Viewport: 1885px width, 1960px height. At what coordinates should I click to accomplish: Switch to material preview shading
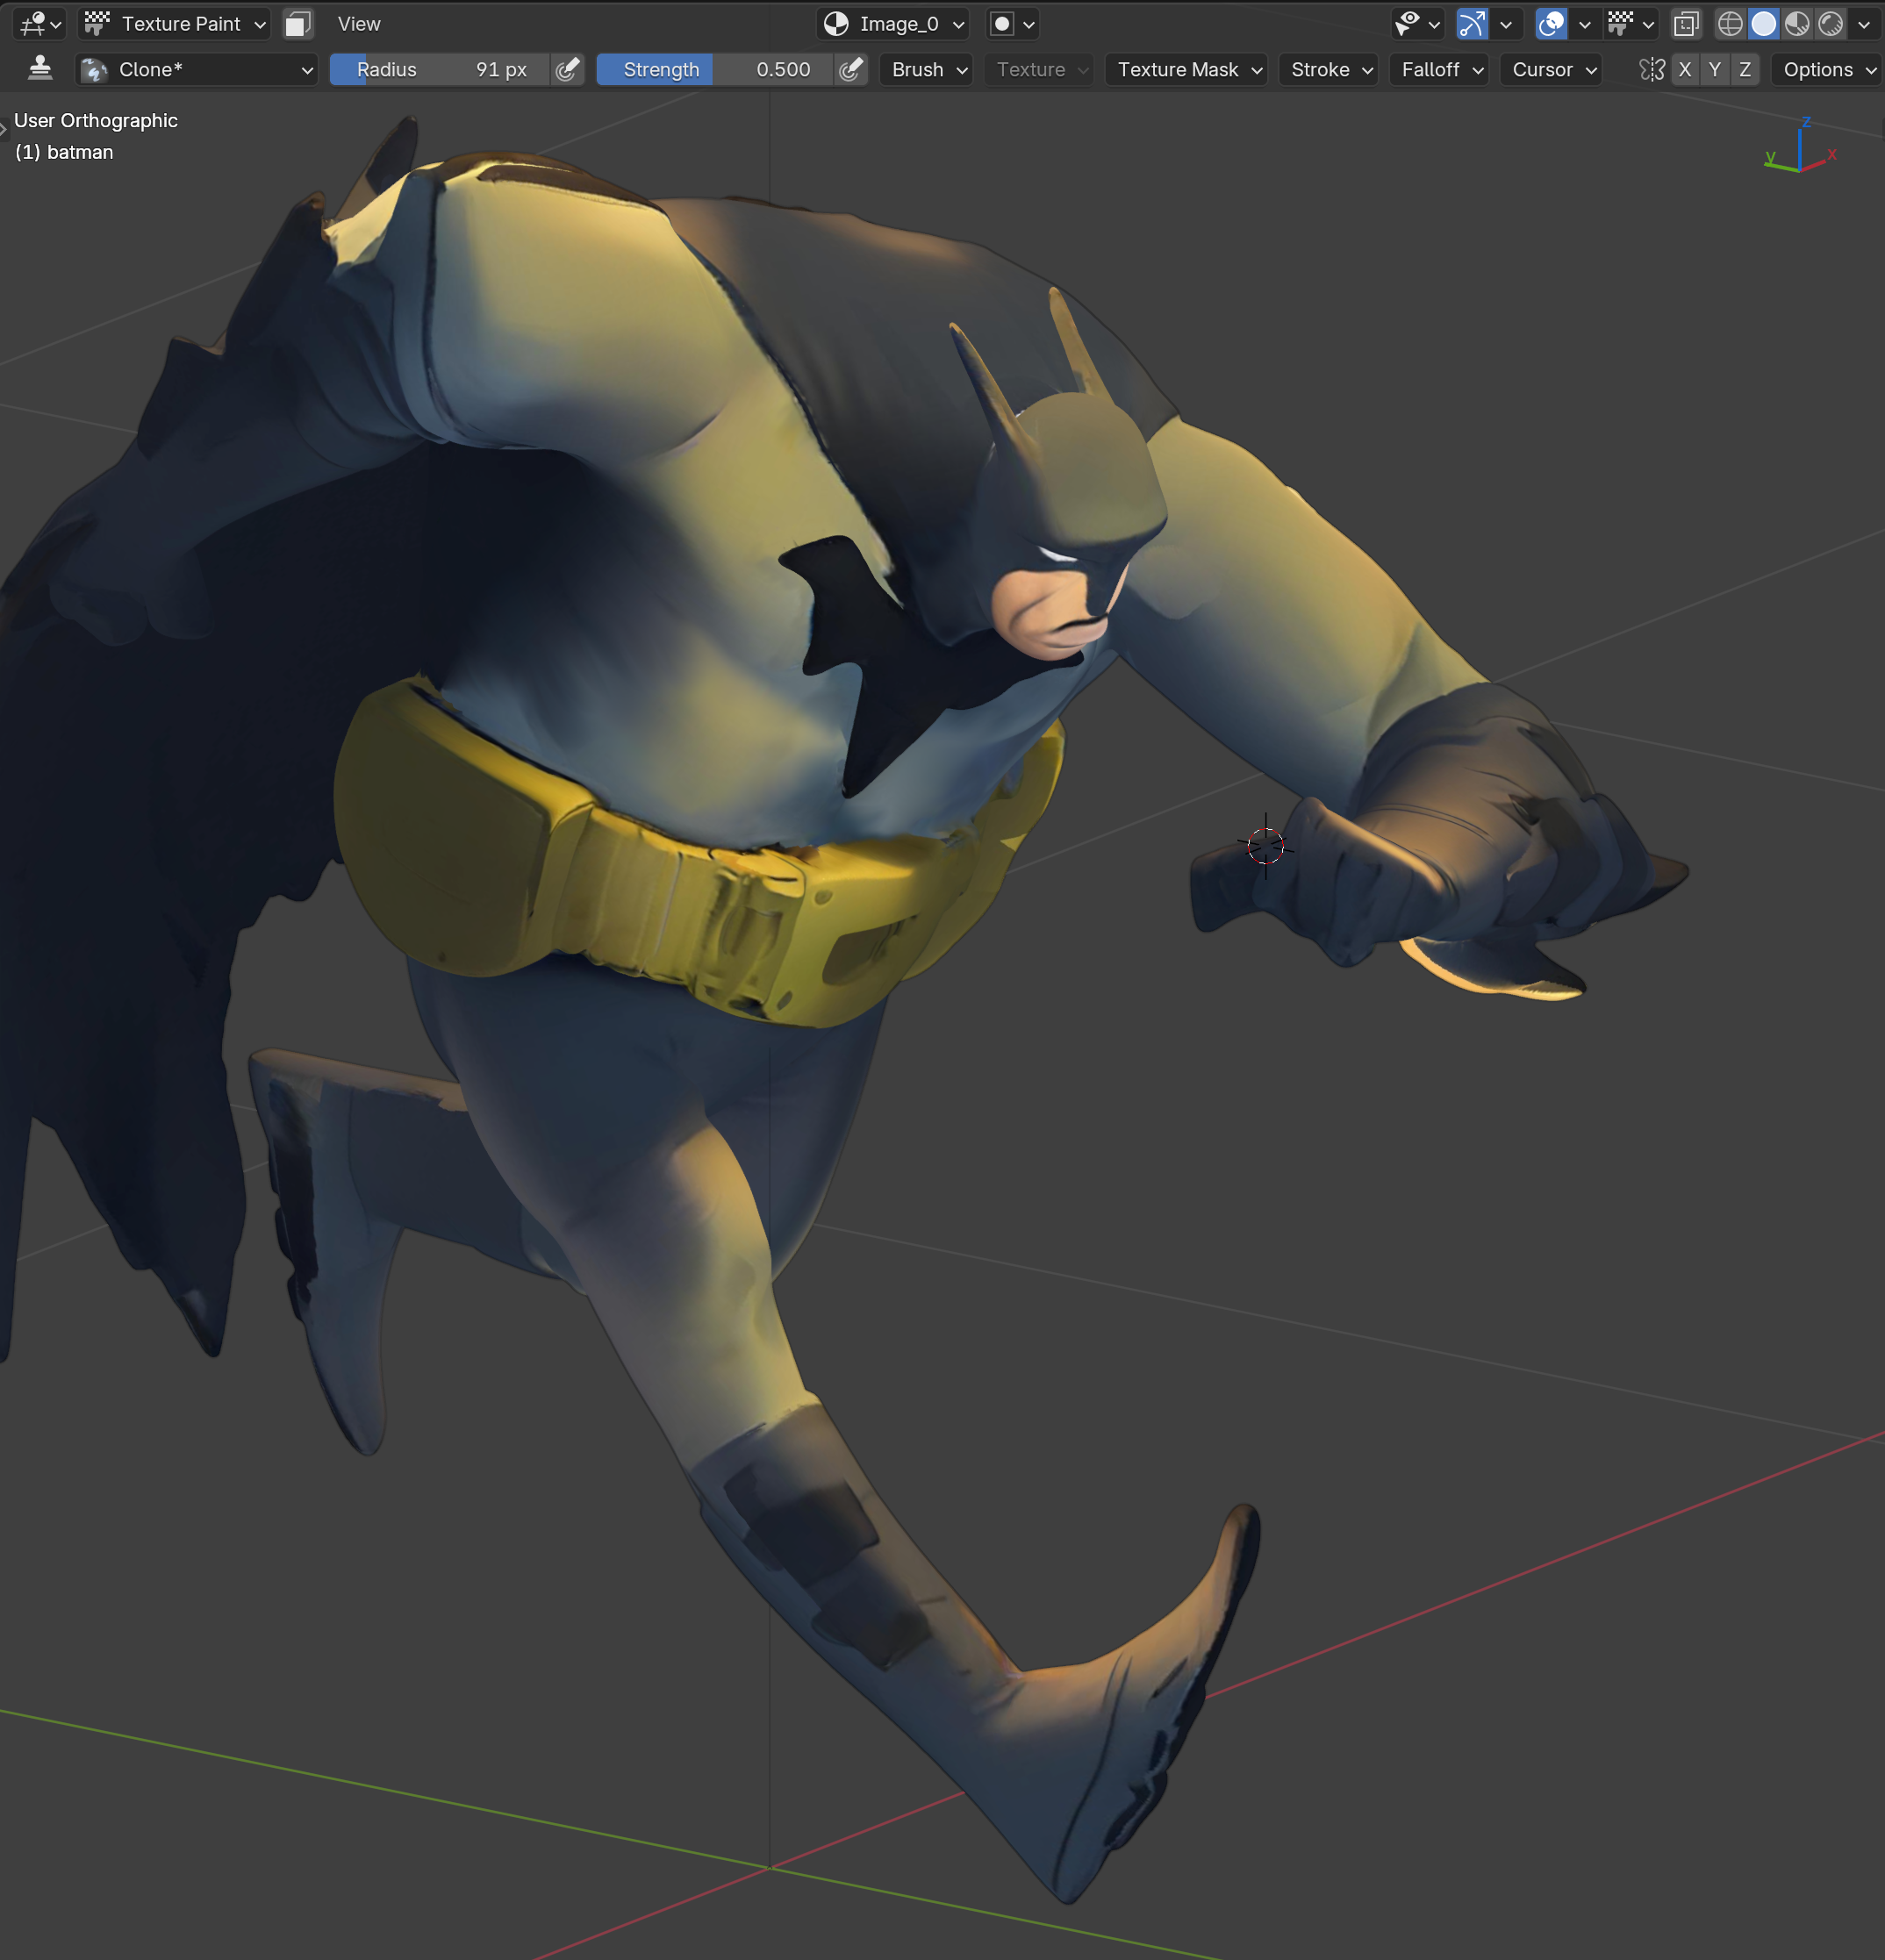1797,23
